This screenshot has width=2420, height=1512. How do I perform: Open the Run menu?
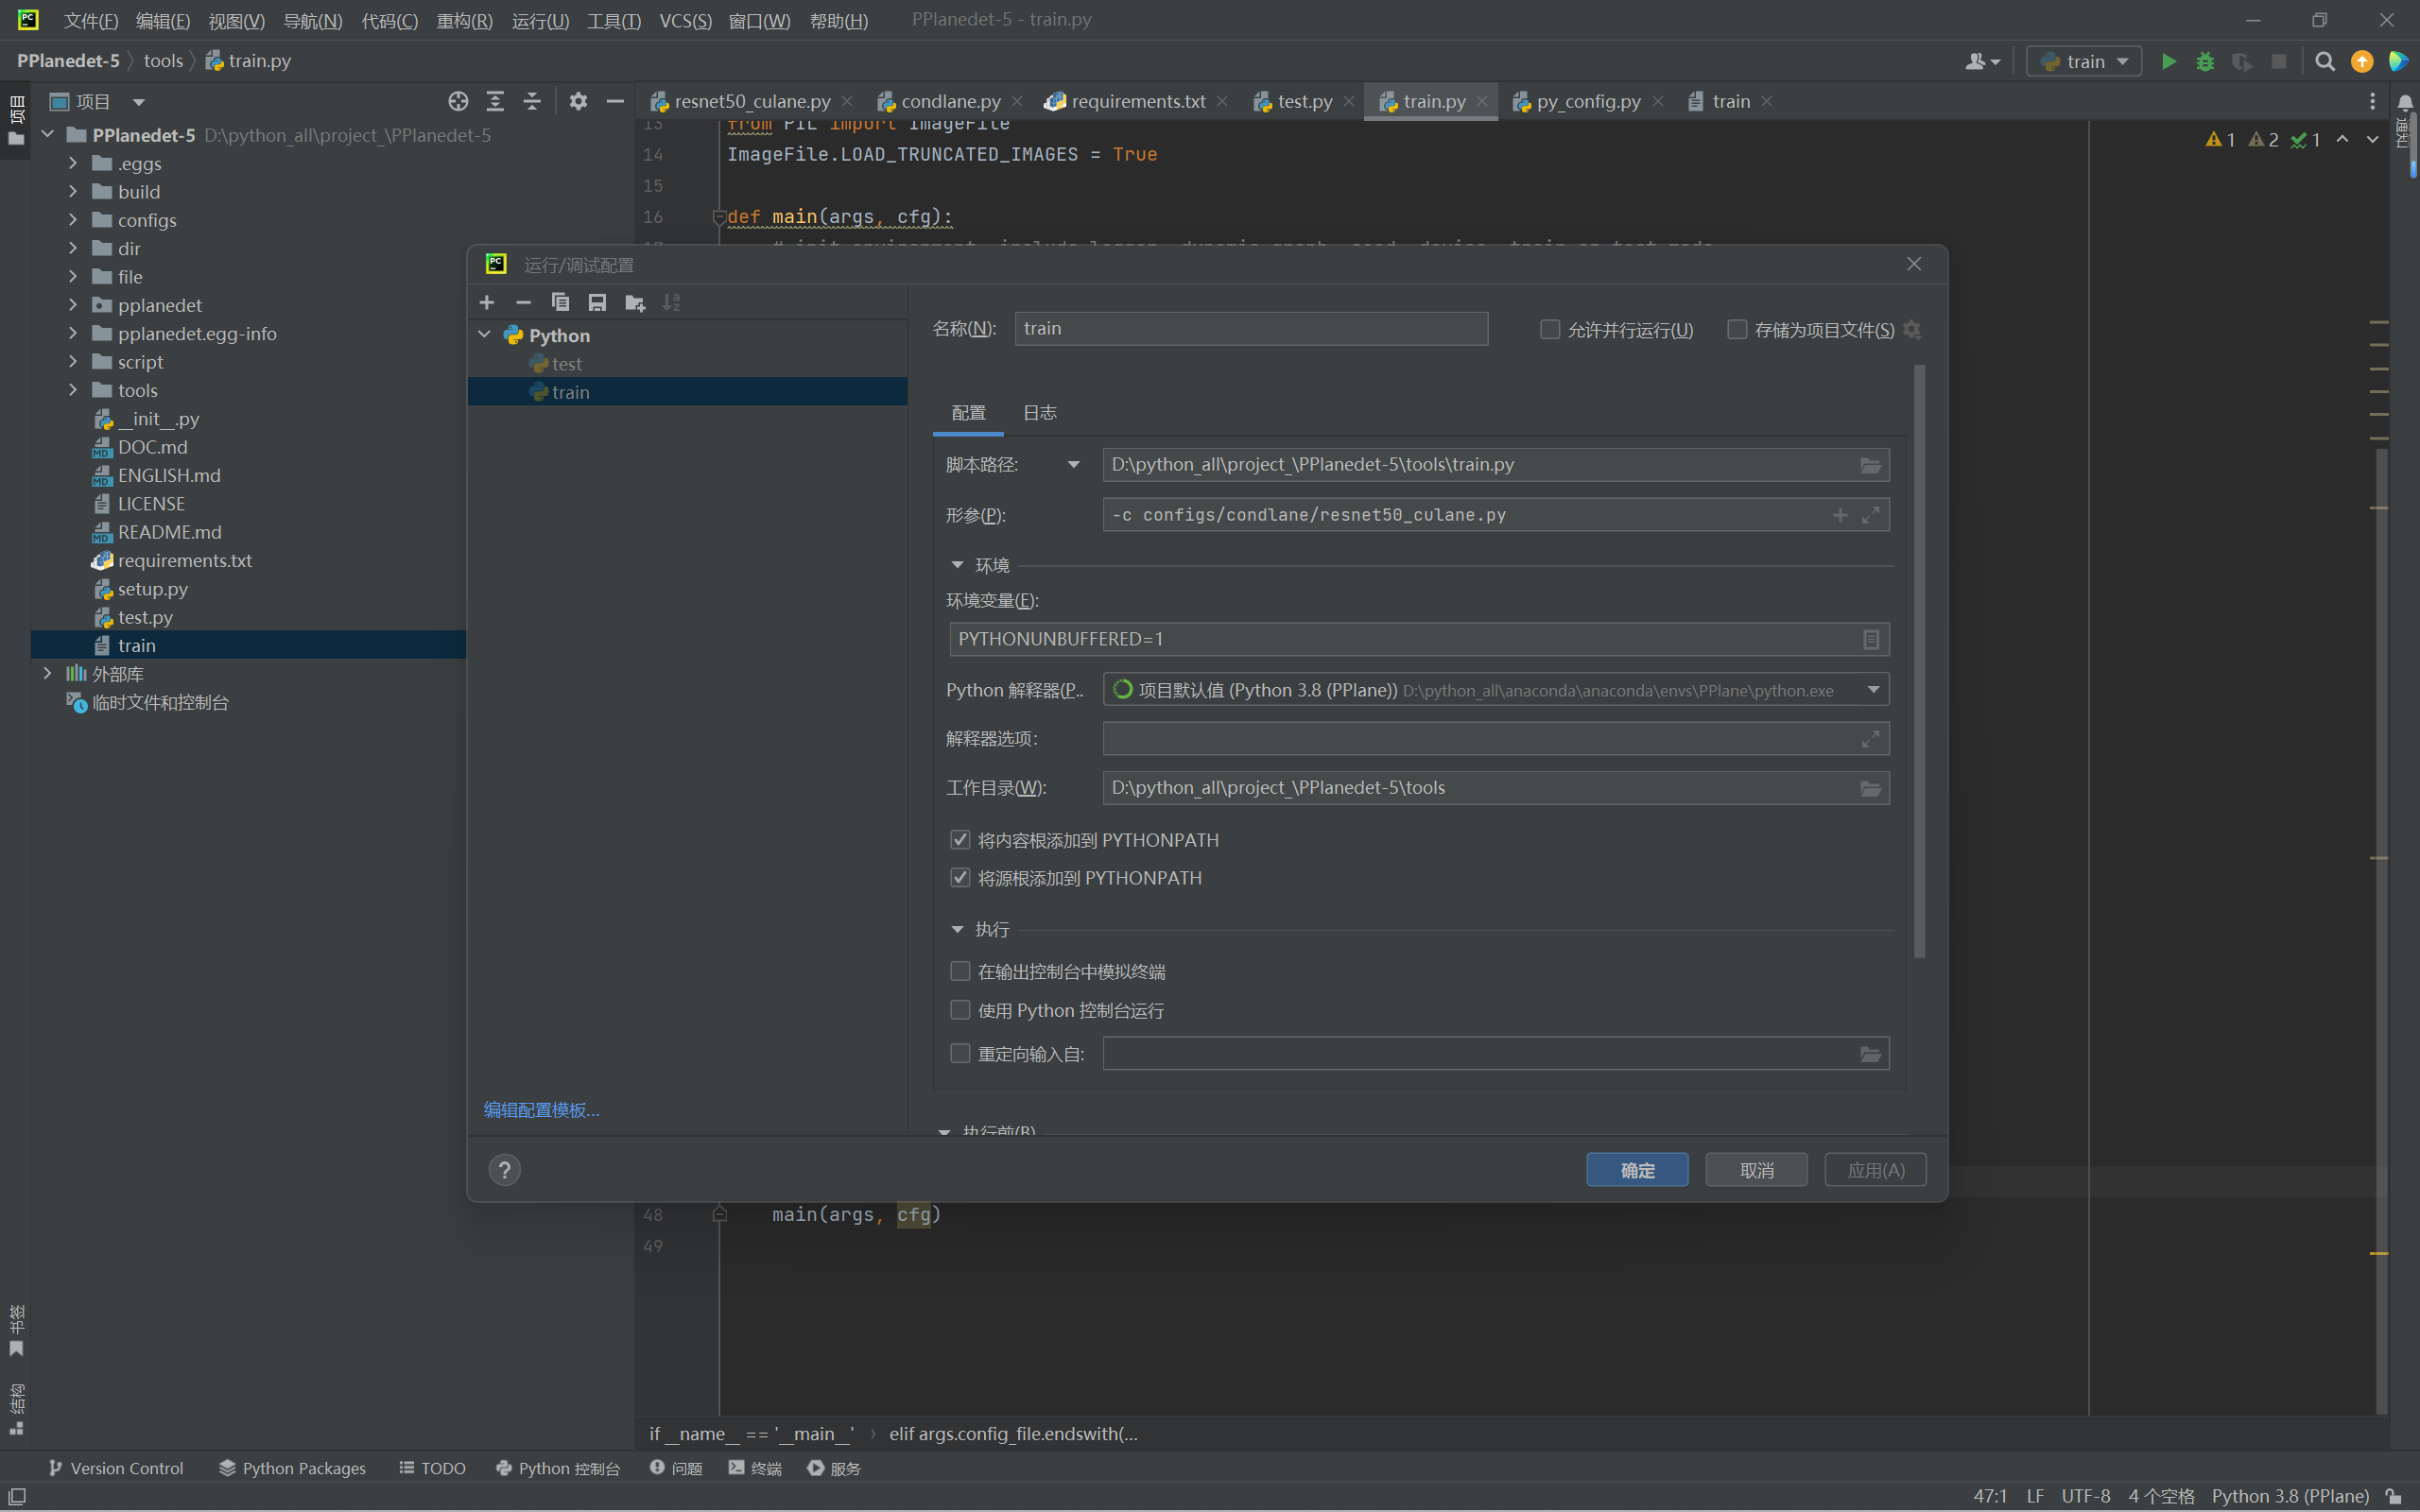(540, 21)
